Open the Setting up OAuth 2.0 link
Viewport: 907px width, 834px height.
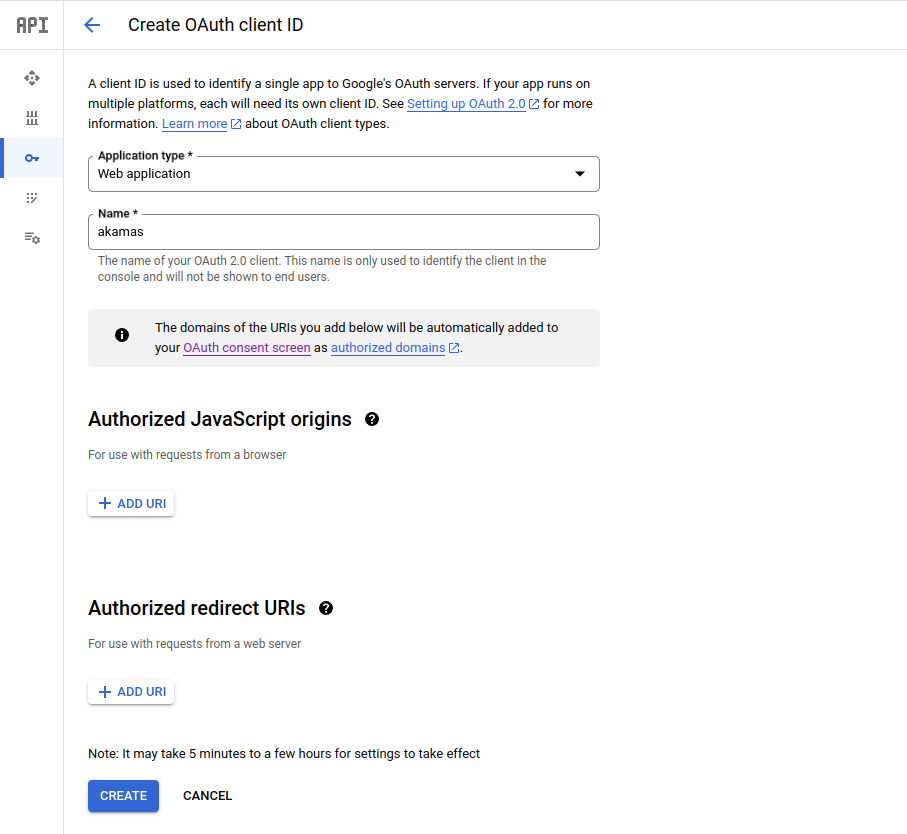466,104
